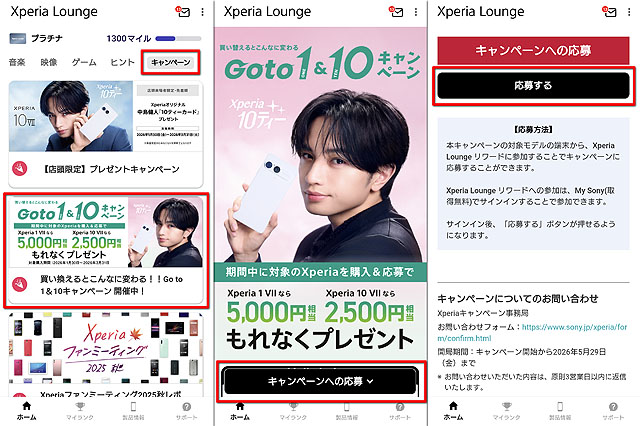Open three-dot overflow menu in left screen

tap(202, 12)
